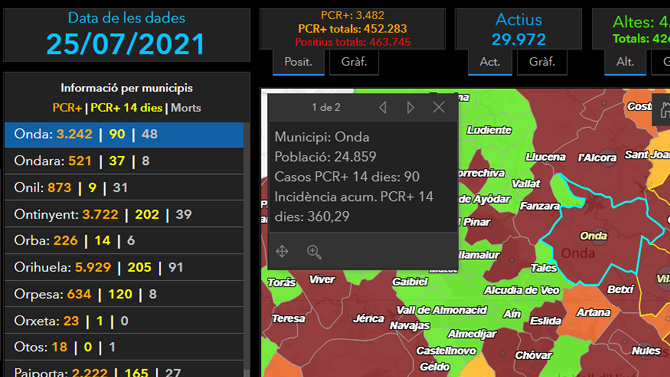Select the Orpesa list entry
This screenshot has width=670, height=377.
pyautogui.click(x=124, y=294)
